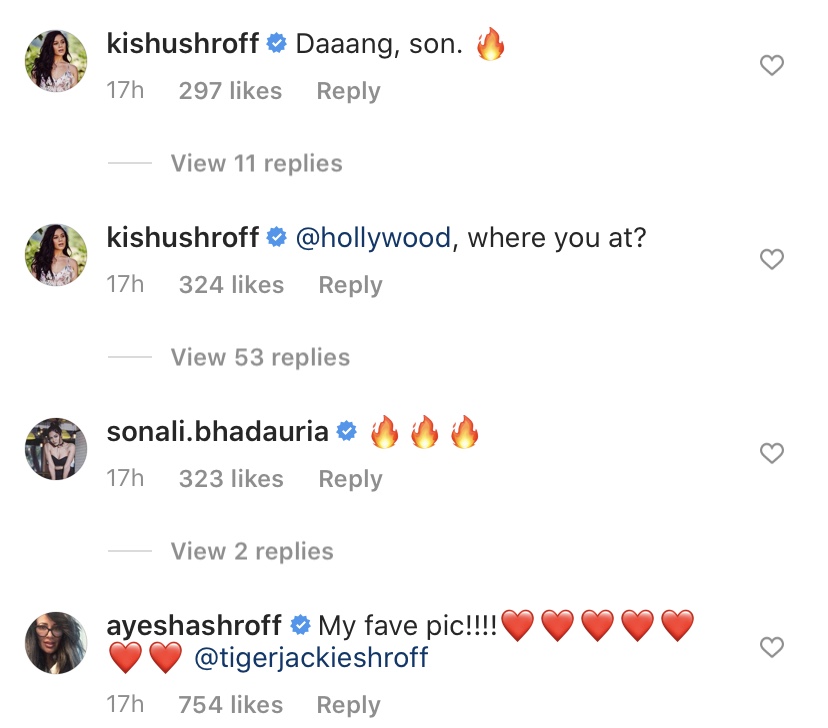
Task: Reply to ayeshashroff's "My fave pic" comment
Action: pyautogui.click(x=348, y=705)
